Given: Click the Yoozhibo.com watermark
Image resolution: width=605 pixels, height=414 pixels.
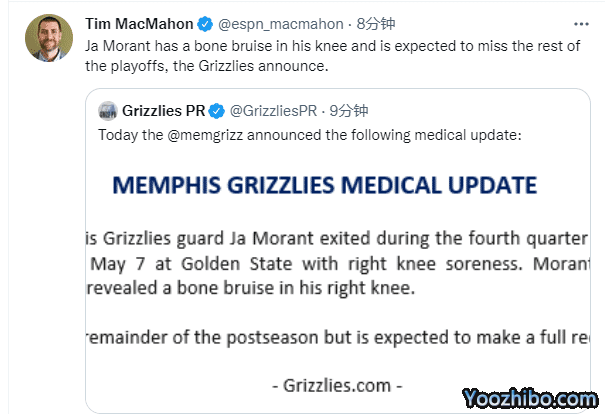Looking at the screenshot, I should pyautogui.click(x=530, y=398).
